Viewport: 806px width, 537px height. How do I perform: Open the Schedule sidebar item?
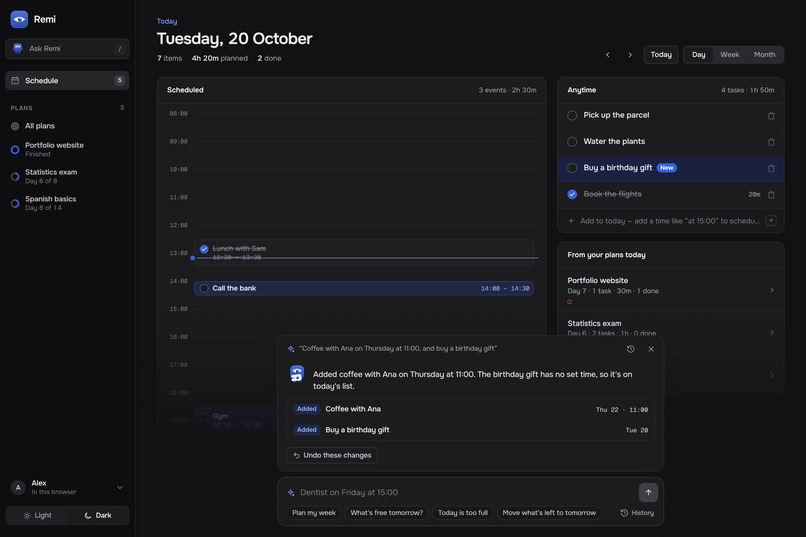[67, 80]
